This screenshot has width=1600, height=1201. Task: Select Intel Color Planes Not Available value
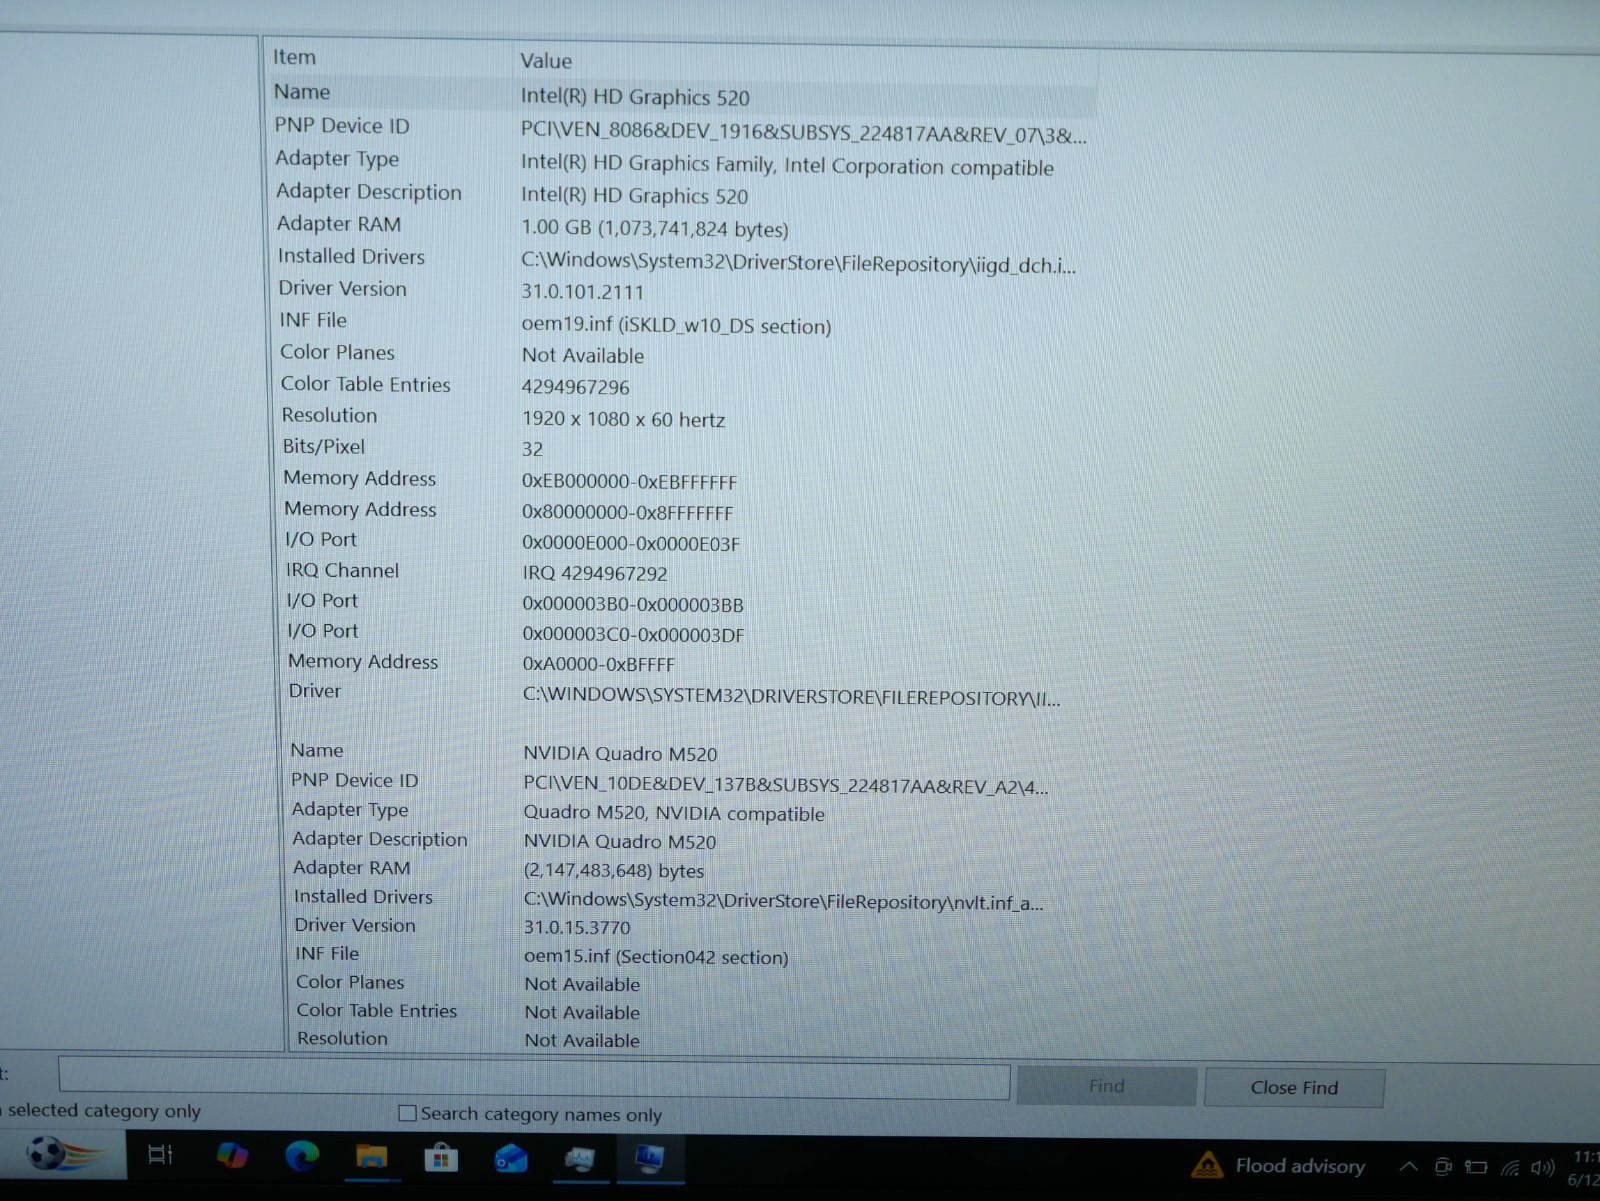click(x=583, y=355)
